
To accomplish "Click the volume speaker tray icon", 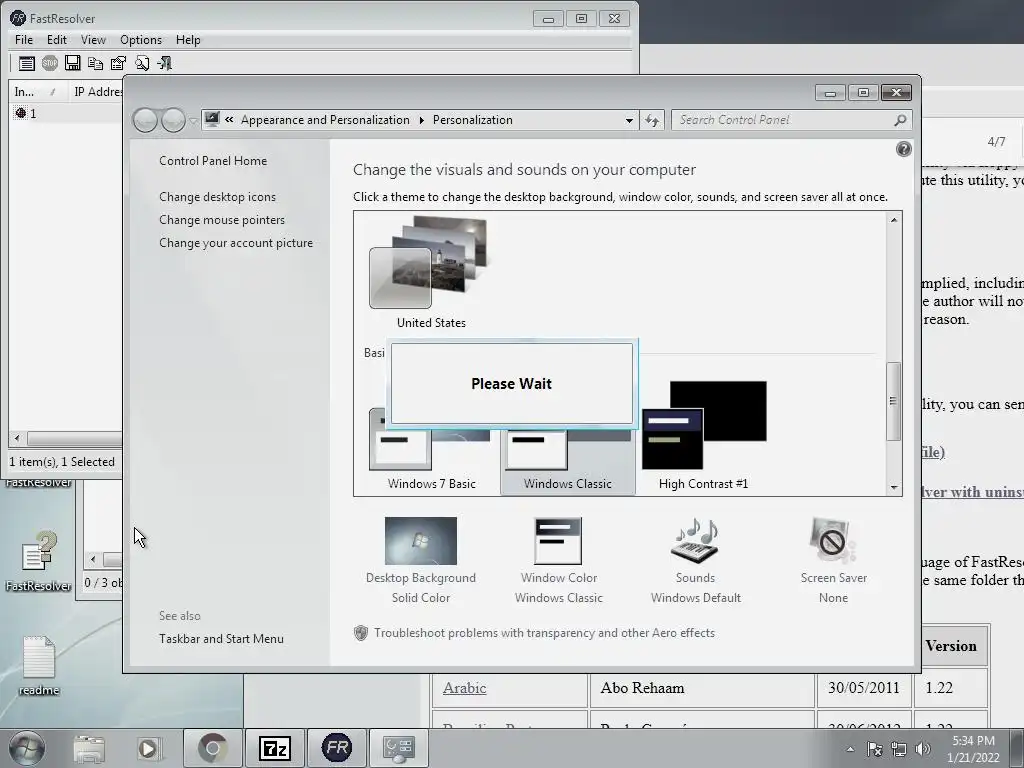I will [x=923, y=749].
